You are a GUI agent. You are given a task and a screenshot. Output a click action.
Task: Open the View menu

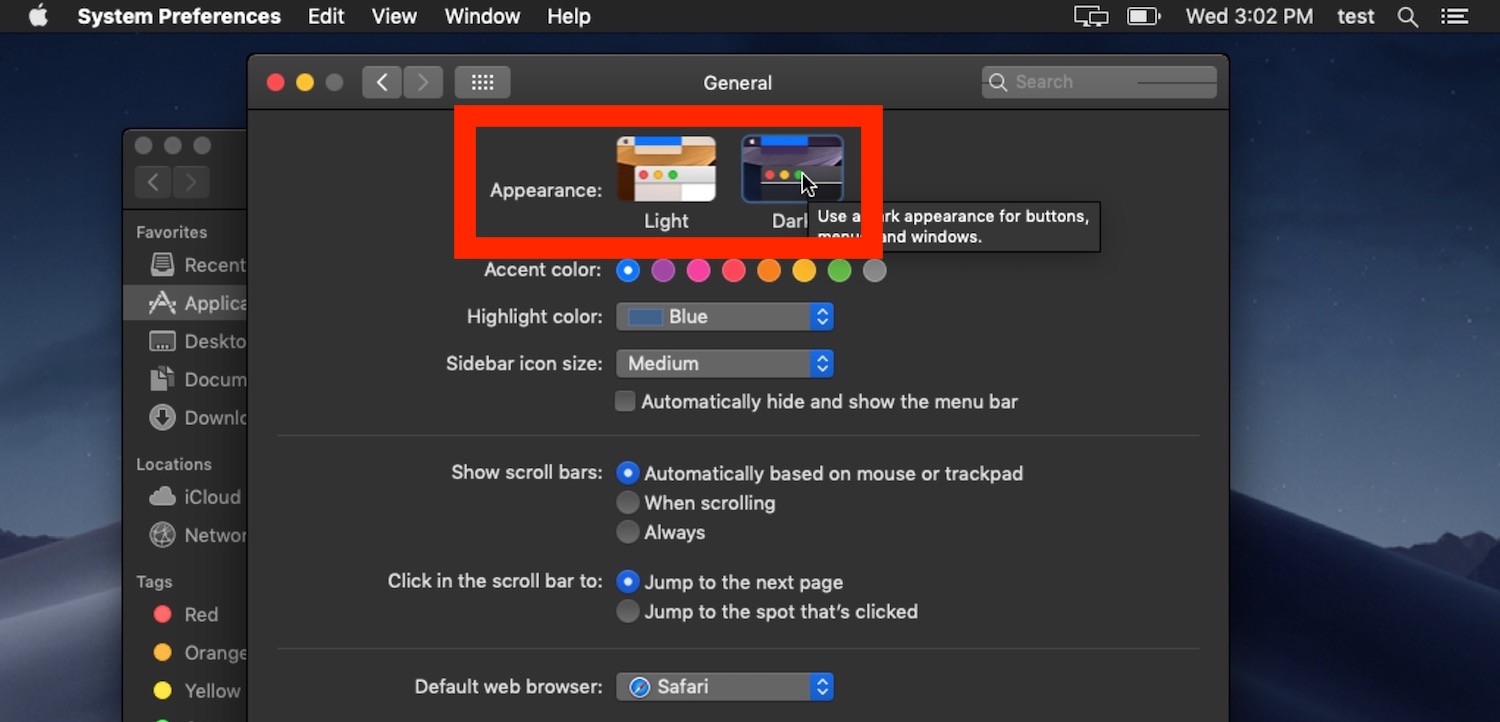(394, 17)
